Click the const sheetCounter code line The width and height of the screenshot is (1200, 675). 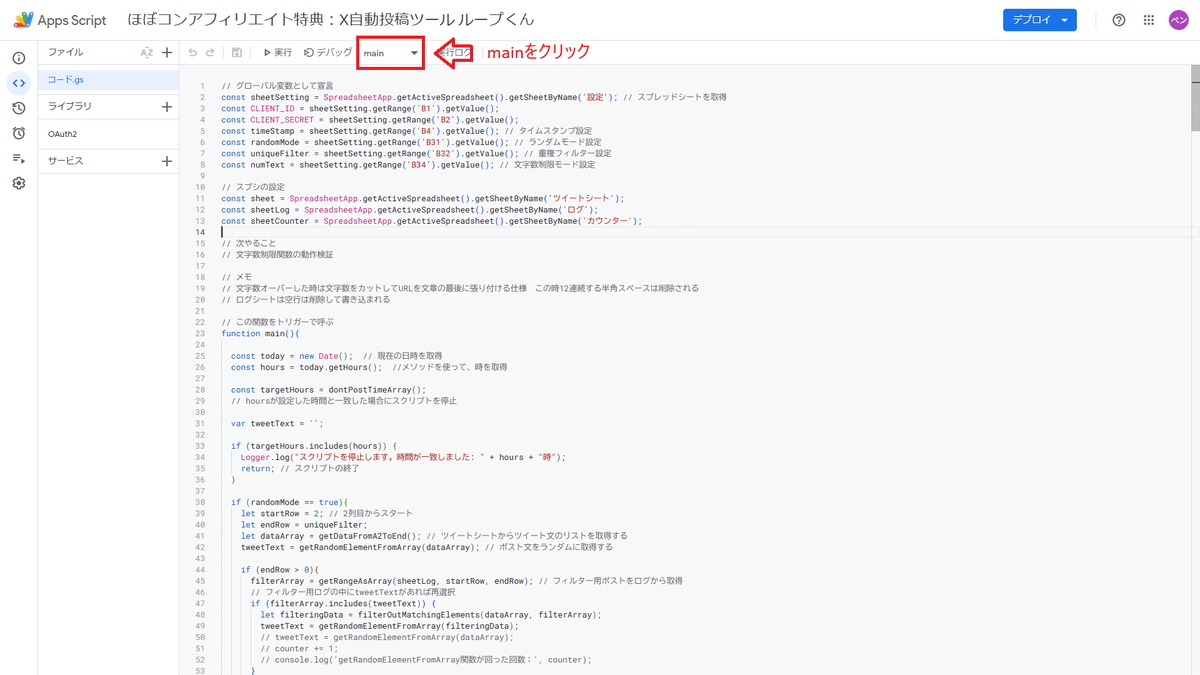tap(431, 221)
